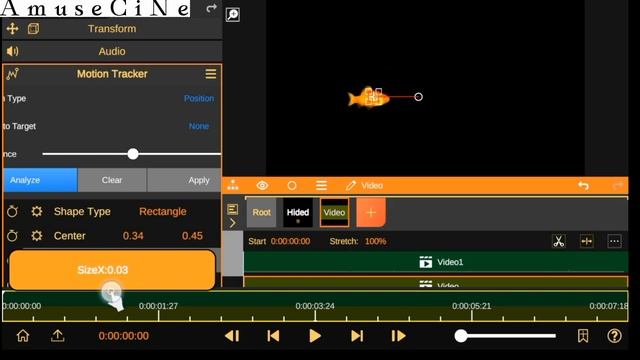
Task: Click the timeline marker 0:00:03:24
Action: click(315, 306)
